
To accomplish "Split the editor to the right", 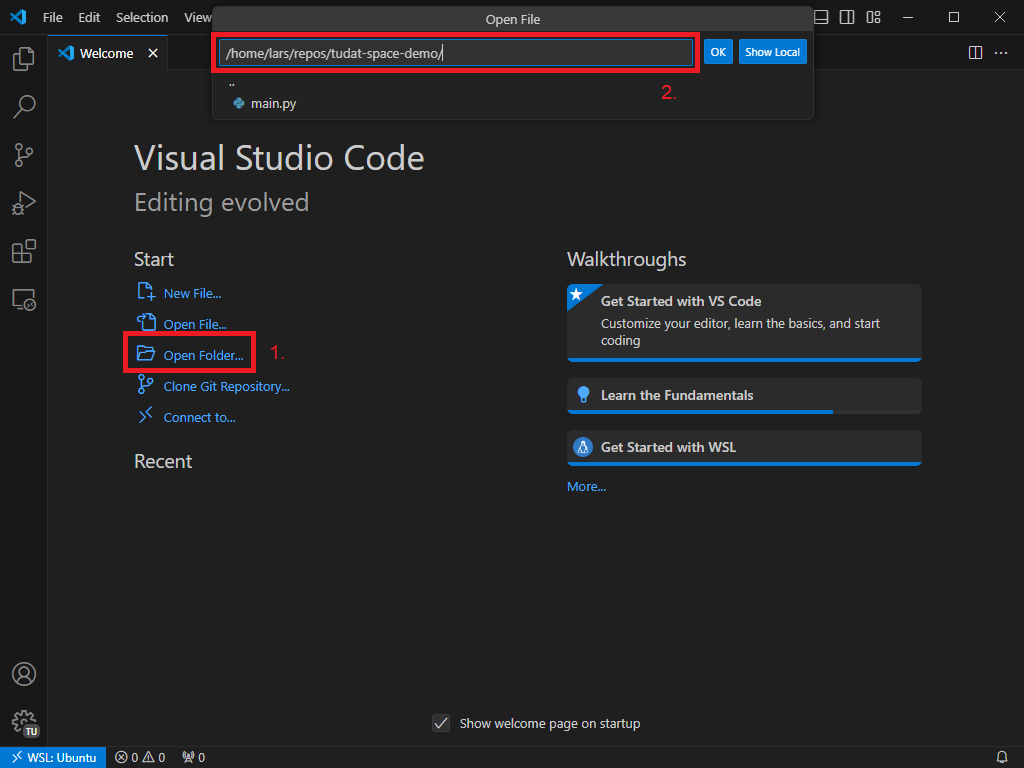I will click(975, 52).
